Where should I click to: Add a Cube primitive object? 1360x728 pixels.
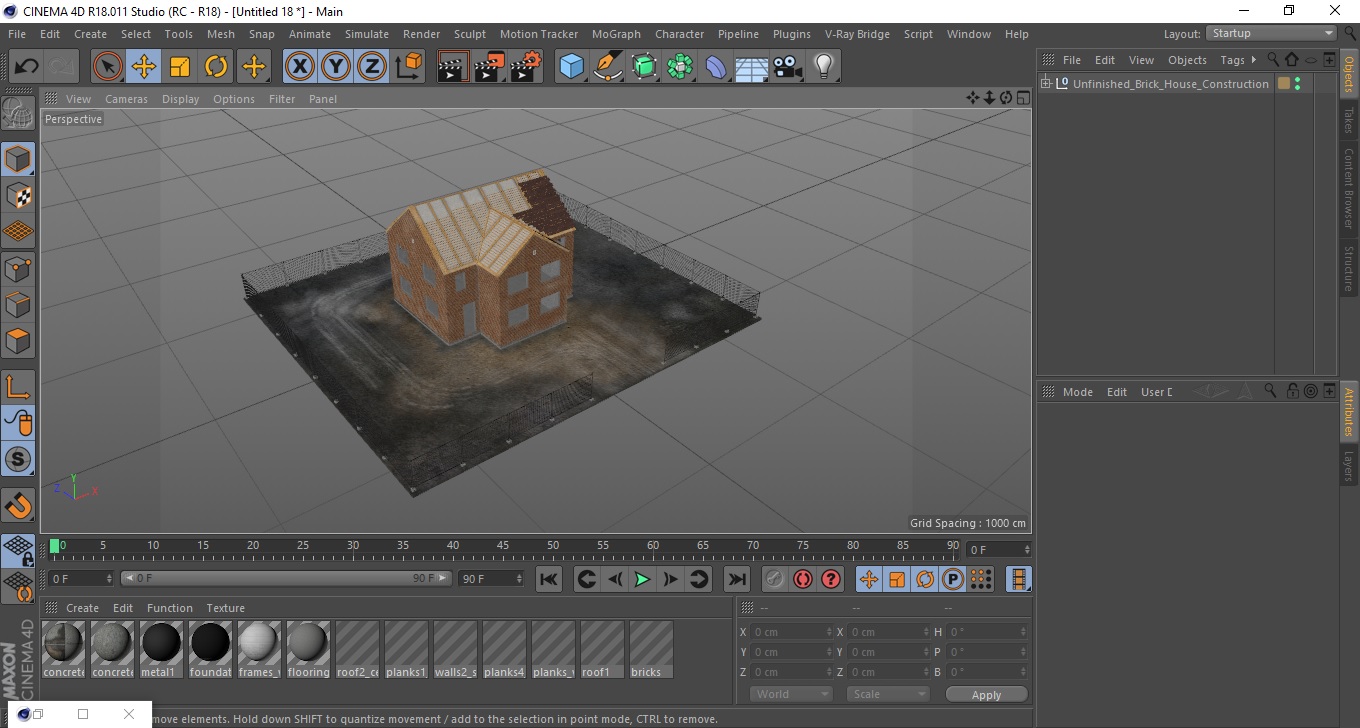coord(571,67)
